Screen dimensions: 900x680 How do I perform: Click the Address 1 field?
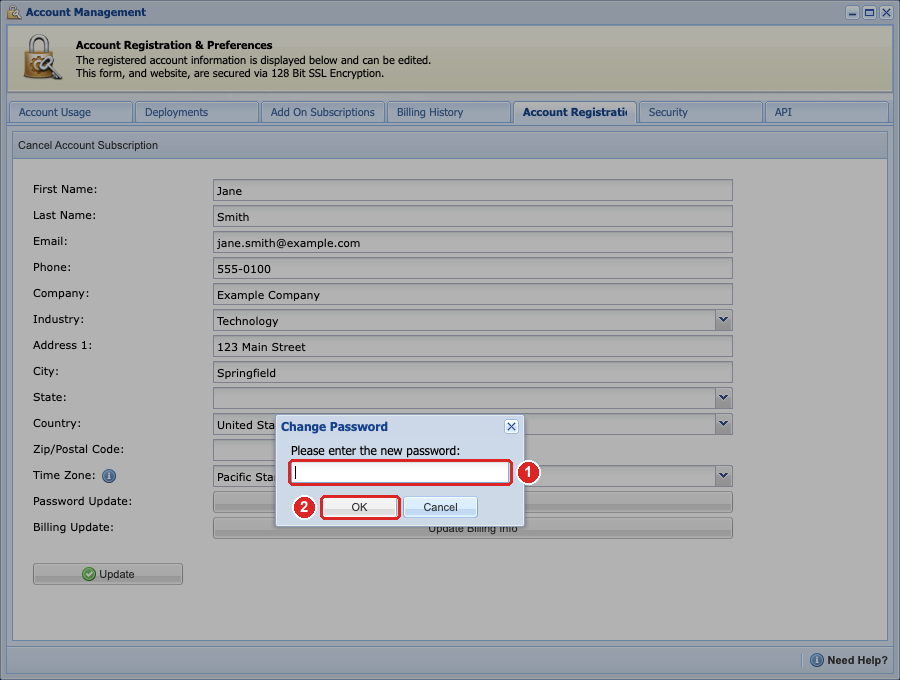tap(472, 346)
